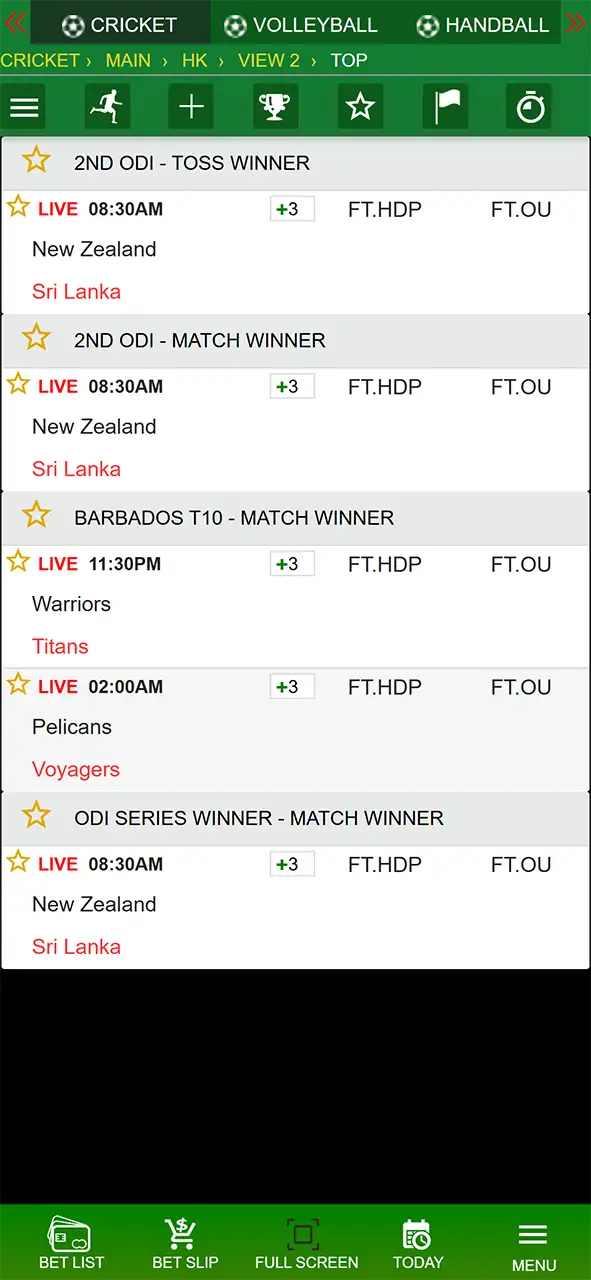Open the stopwatch timer icon

click(529, 106)
